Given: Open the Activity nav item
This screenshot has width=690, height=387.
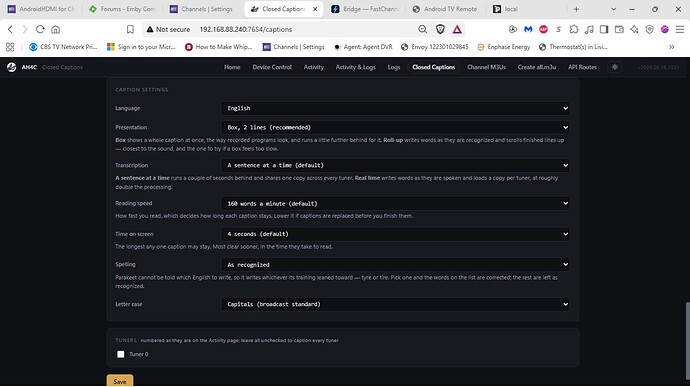Looking at the screenshot, I should (x=313, y=67).
